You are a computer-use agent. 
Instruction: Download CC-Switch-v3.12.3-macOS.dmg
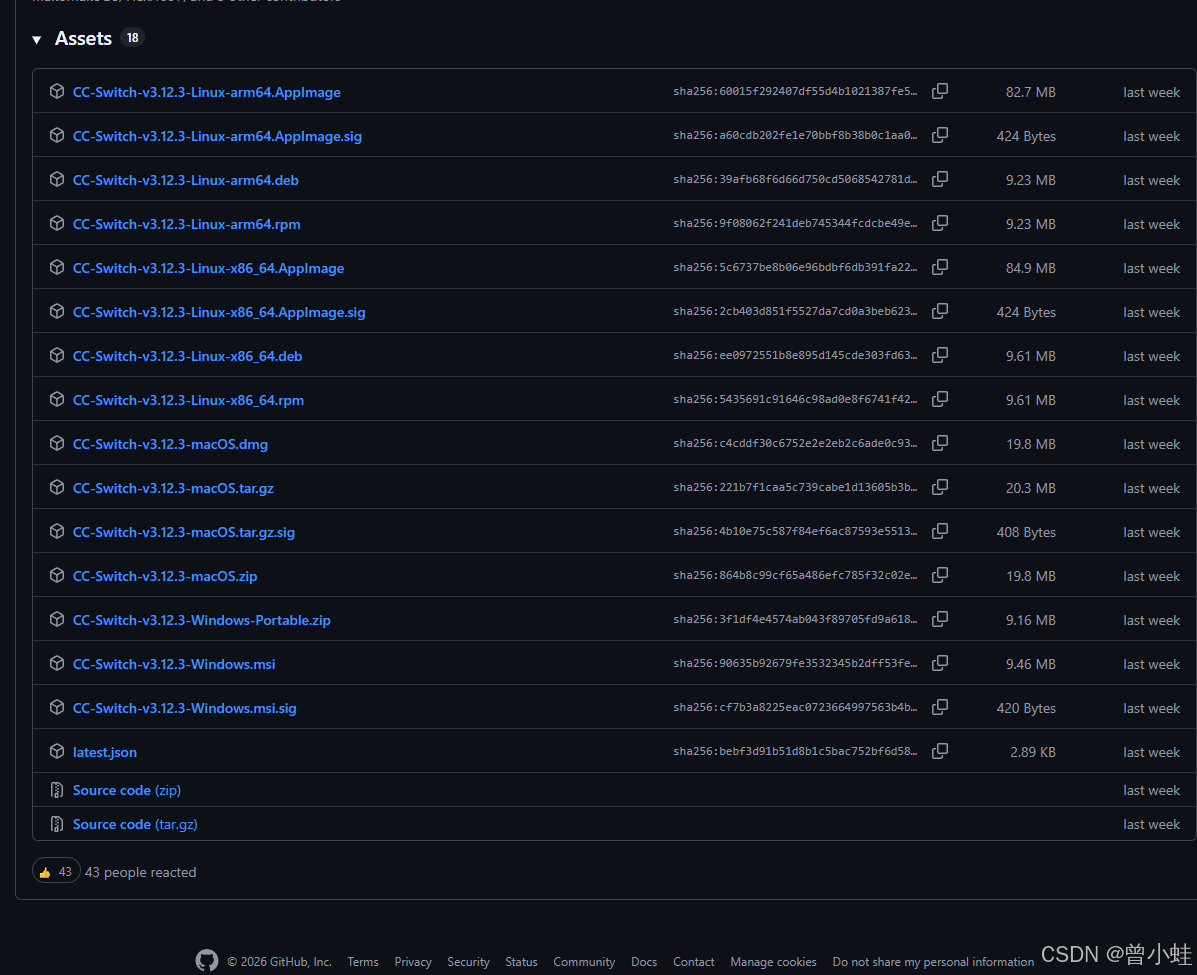(x=170, y=444)
